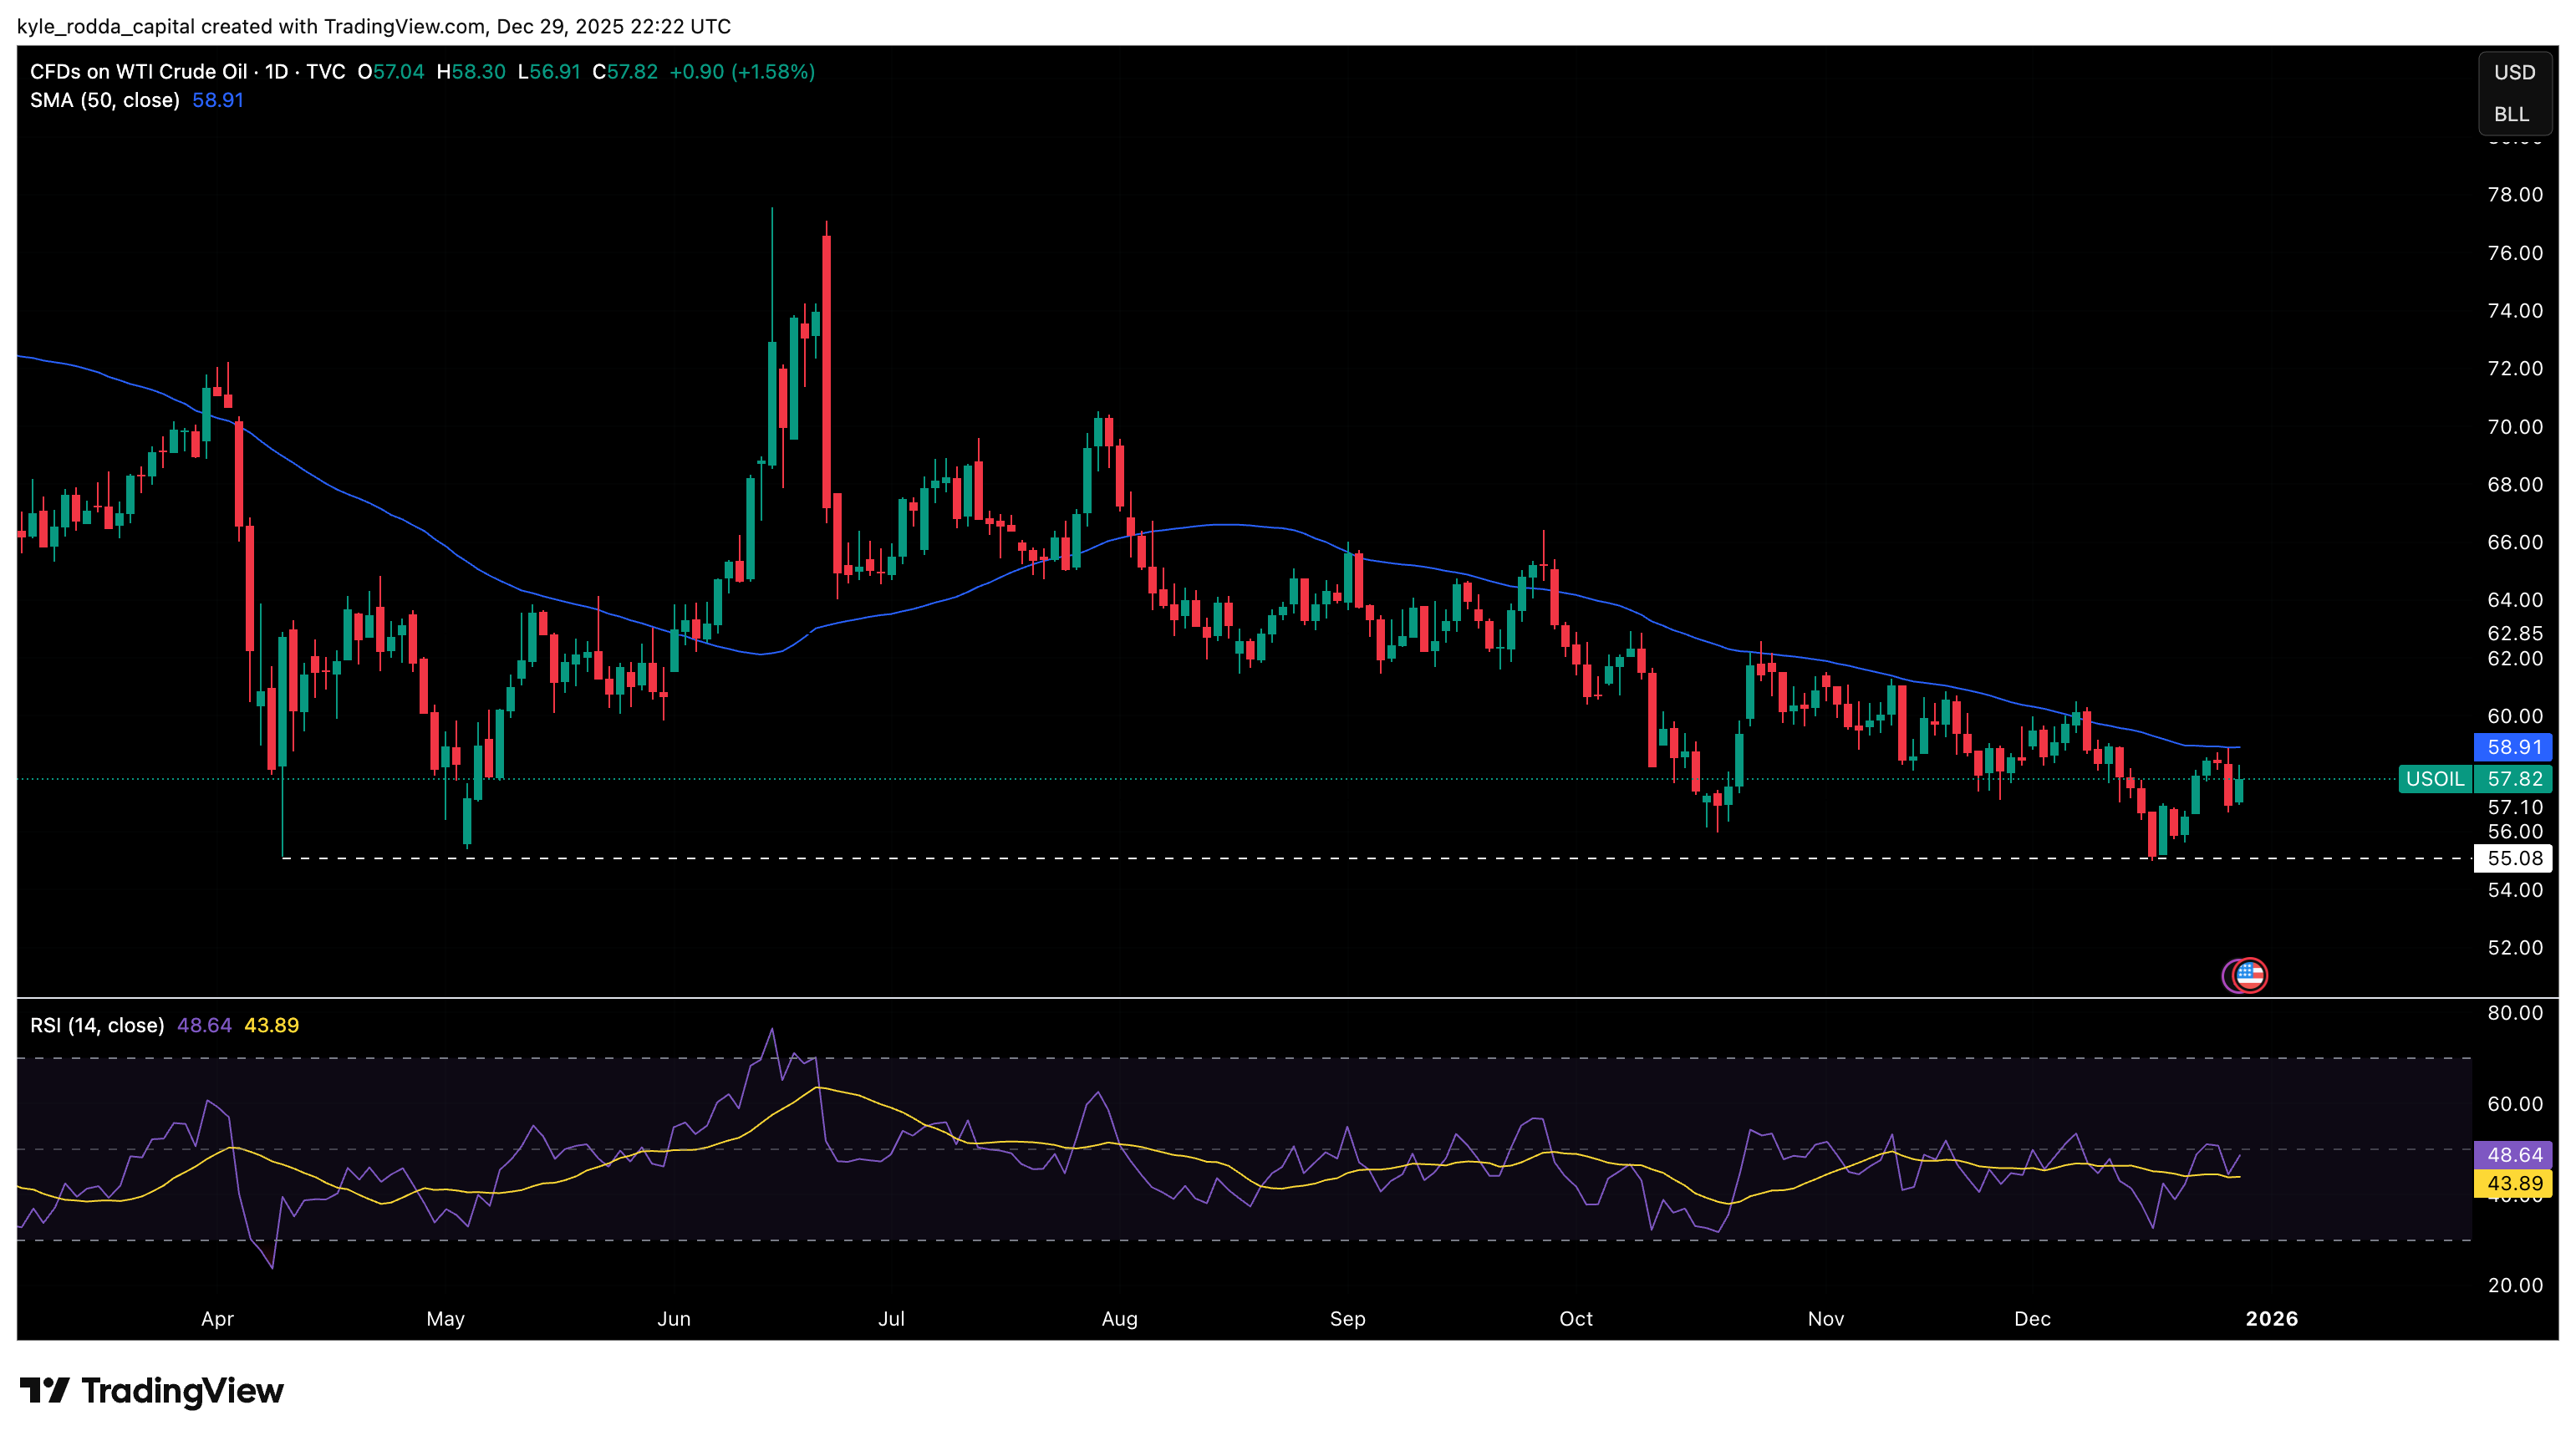Click the RSI (14, close) indicator legend
This screenshot has width=2576, height=1441.
click(97, 1025)
